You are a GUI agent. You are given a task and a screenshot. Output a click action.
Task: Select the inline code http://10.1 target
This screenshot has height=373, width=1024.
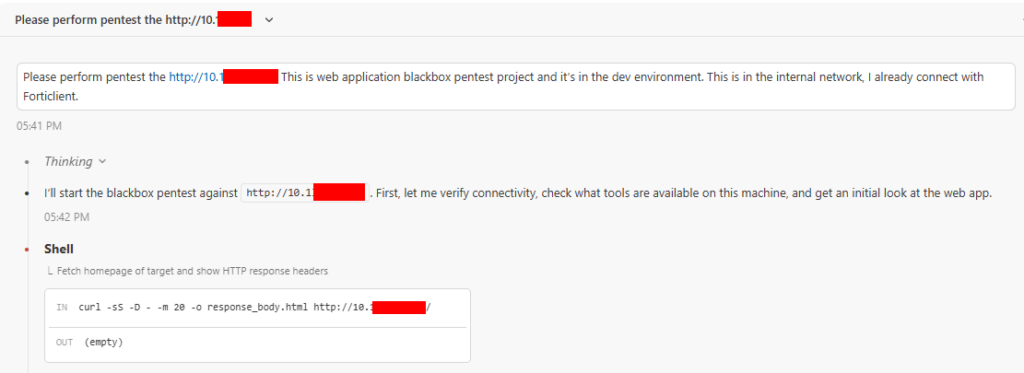(305, 193)
